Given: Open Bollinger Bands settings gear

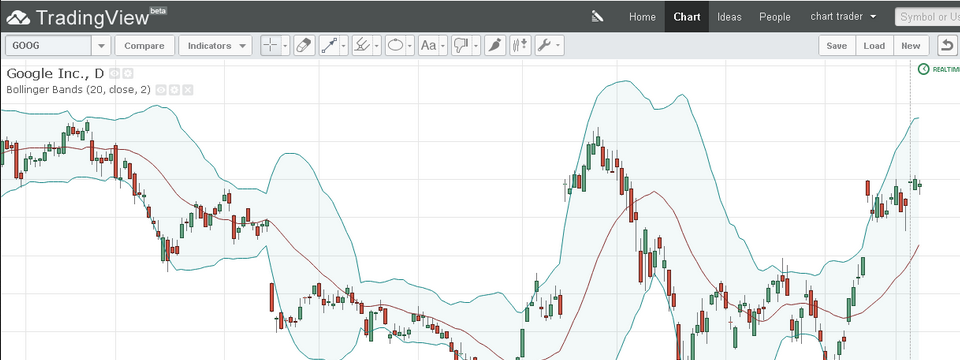Looking at the screenshot, I should 174,90.
